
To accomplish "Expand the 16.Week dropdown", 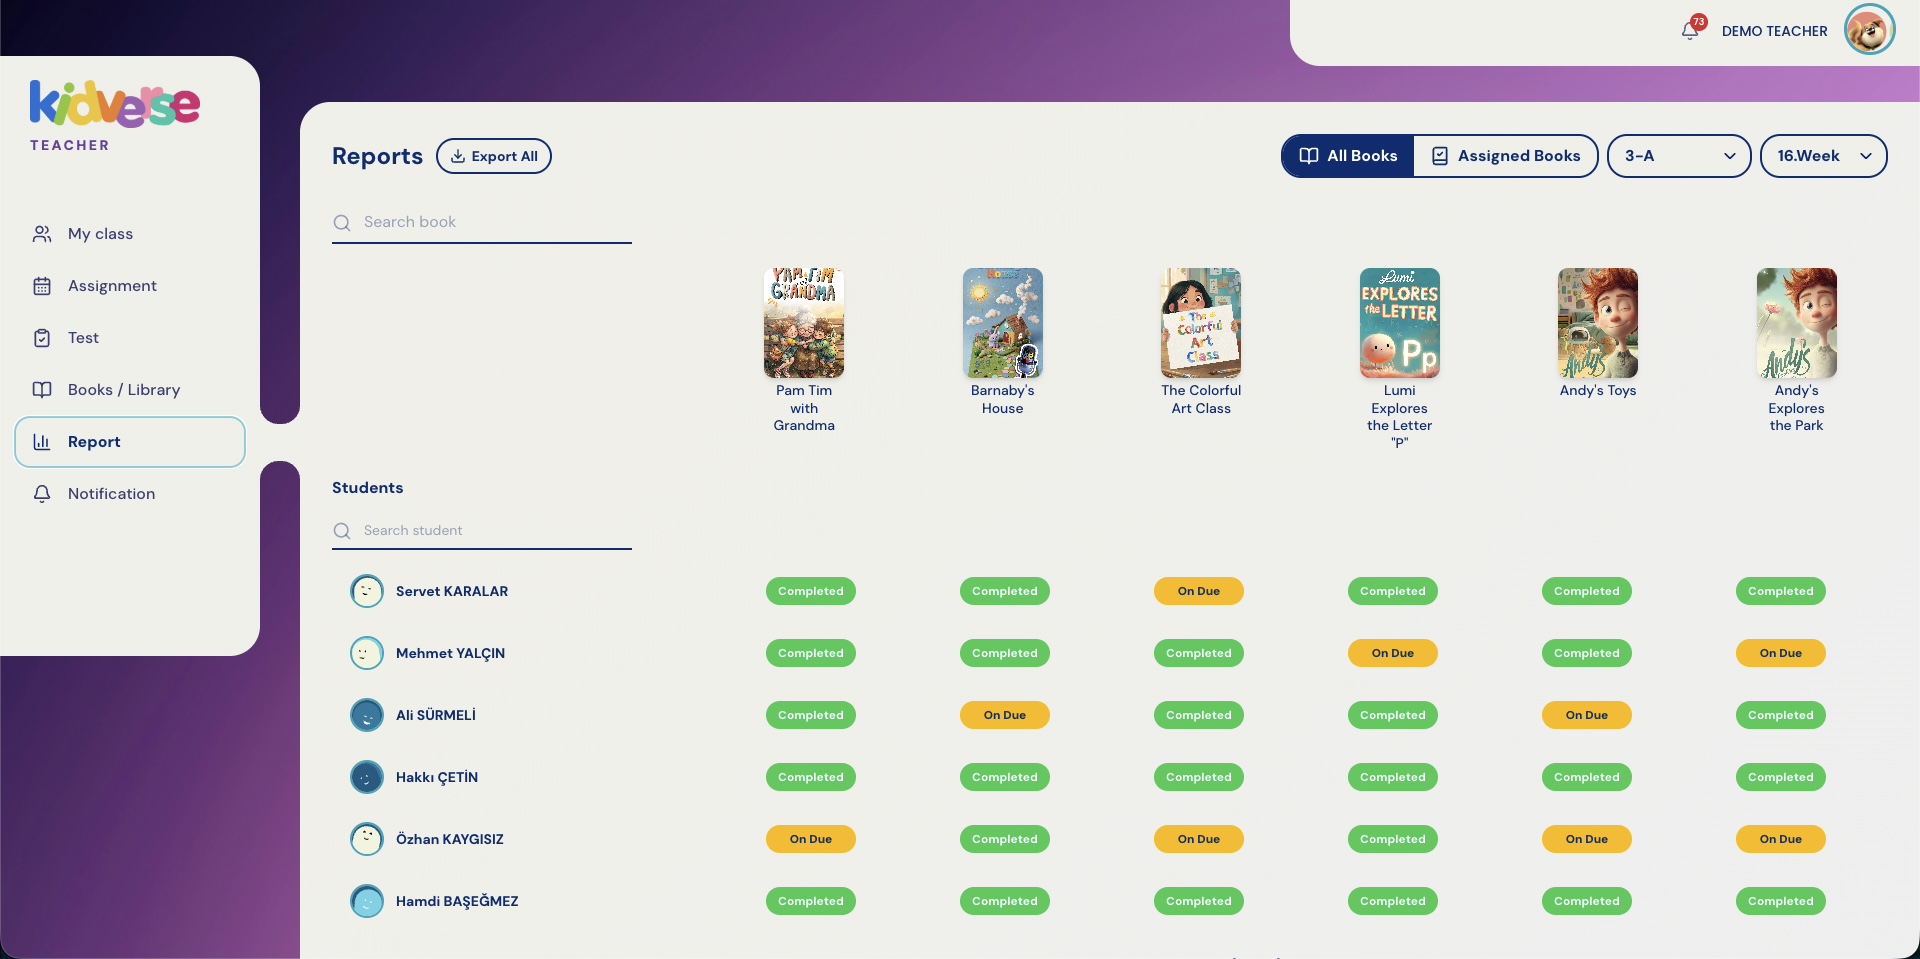I will click(x=1823, y=156).
